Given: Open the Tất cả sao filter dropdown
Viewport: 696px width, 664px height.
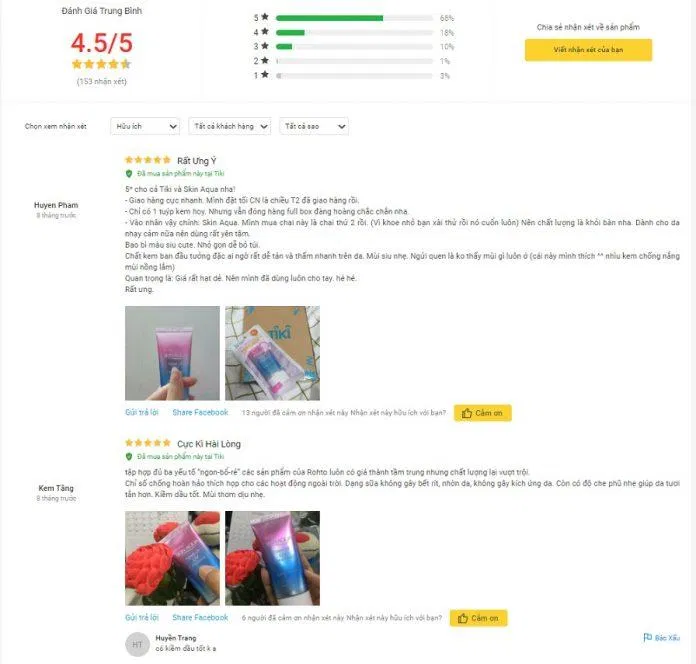Looking at the screenshot, I should 314,126.
